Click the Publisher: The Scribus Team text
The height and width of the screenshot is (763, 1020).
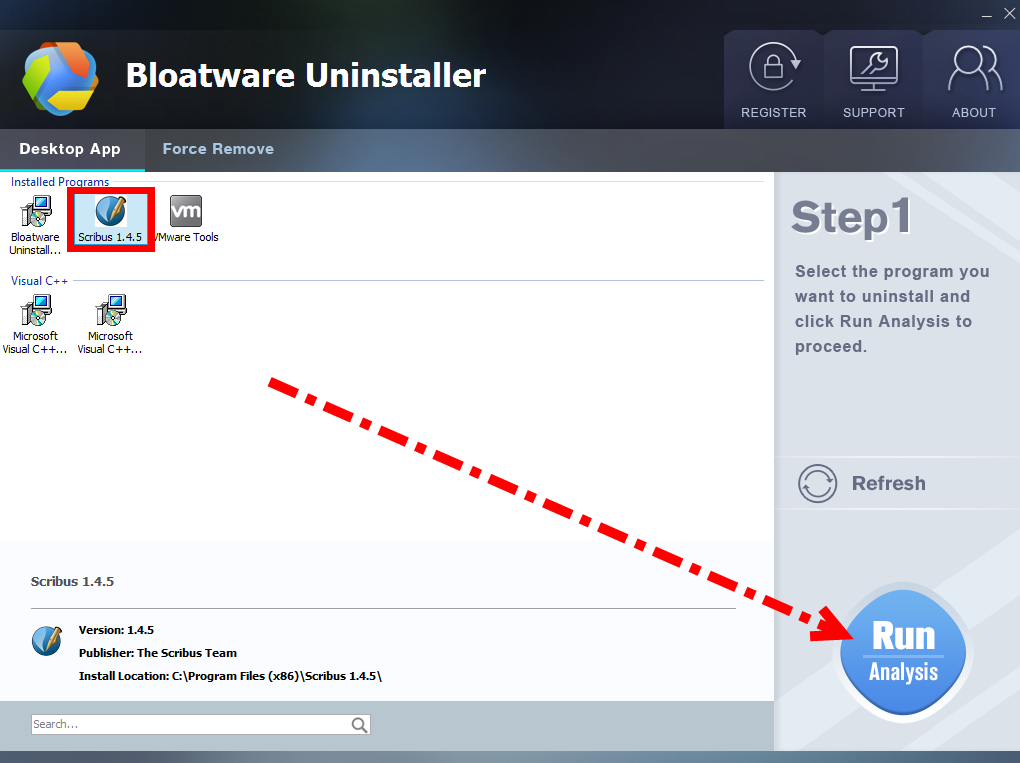point(158,653)
